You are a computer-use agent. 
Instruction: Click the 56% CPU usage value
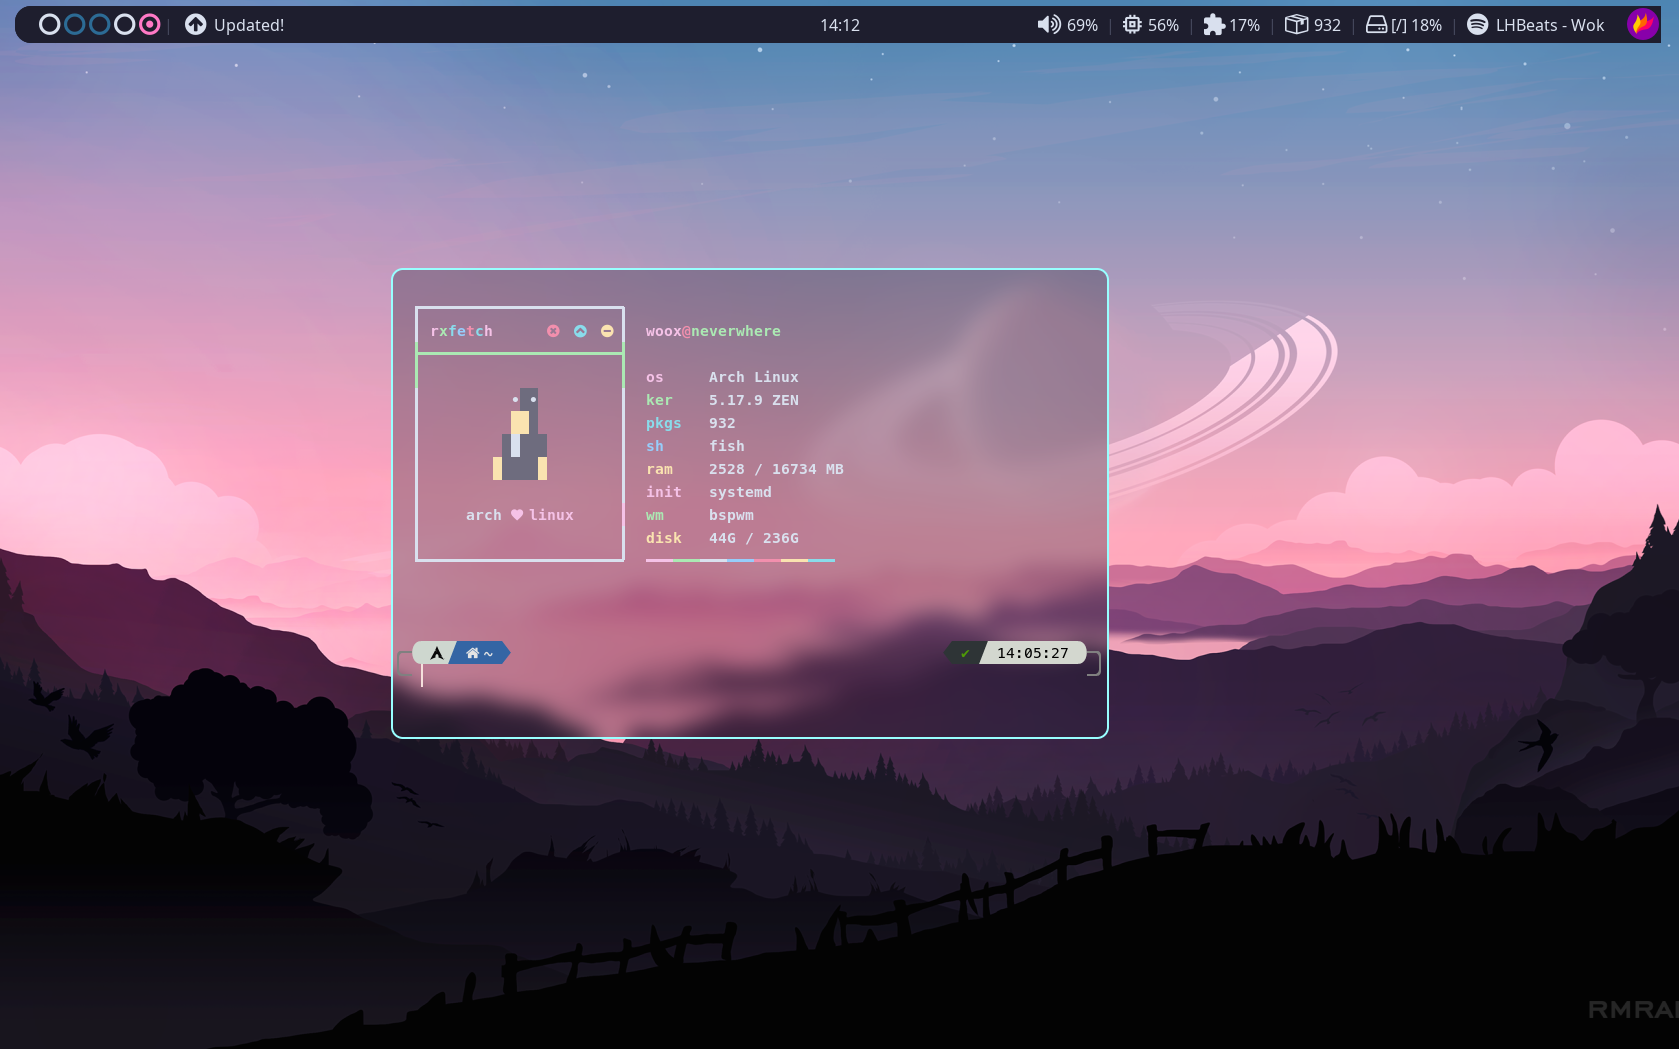tap(1163, 25)
